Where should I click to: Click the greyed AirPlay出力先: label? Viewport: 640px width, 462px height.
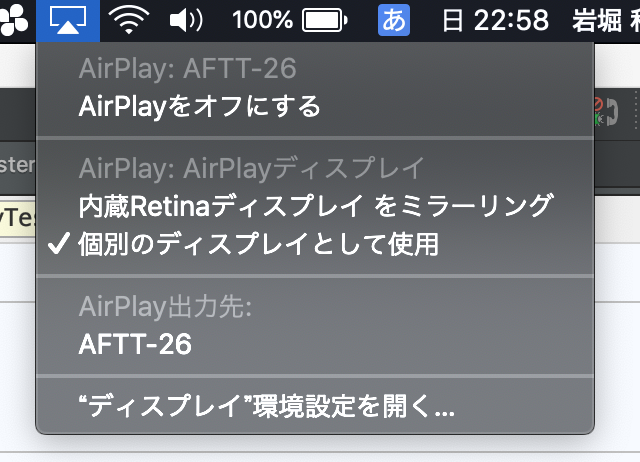point(165,307)
